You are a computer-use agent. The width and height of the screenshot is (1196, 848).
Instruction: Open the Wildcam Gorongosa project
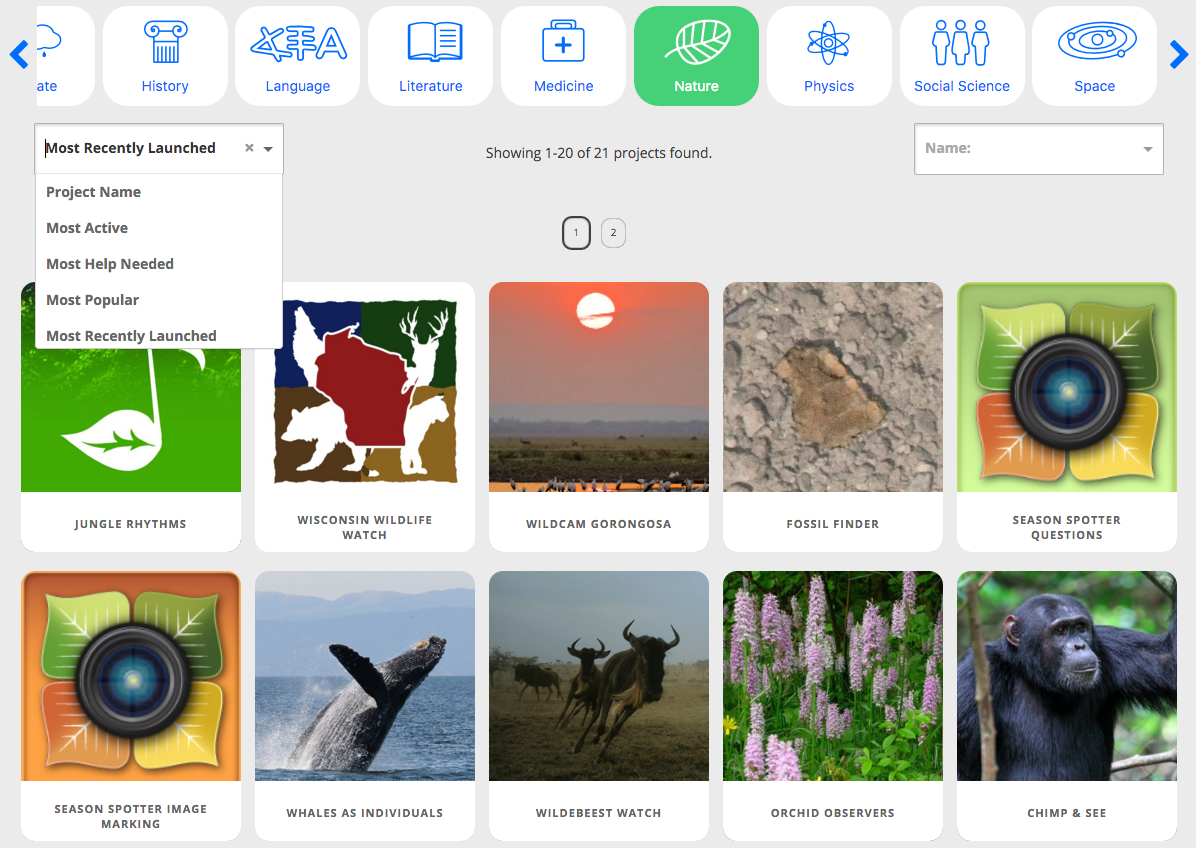(598, 417)
